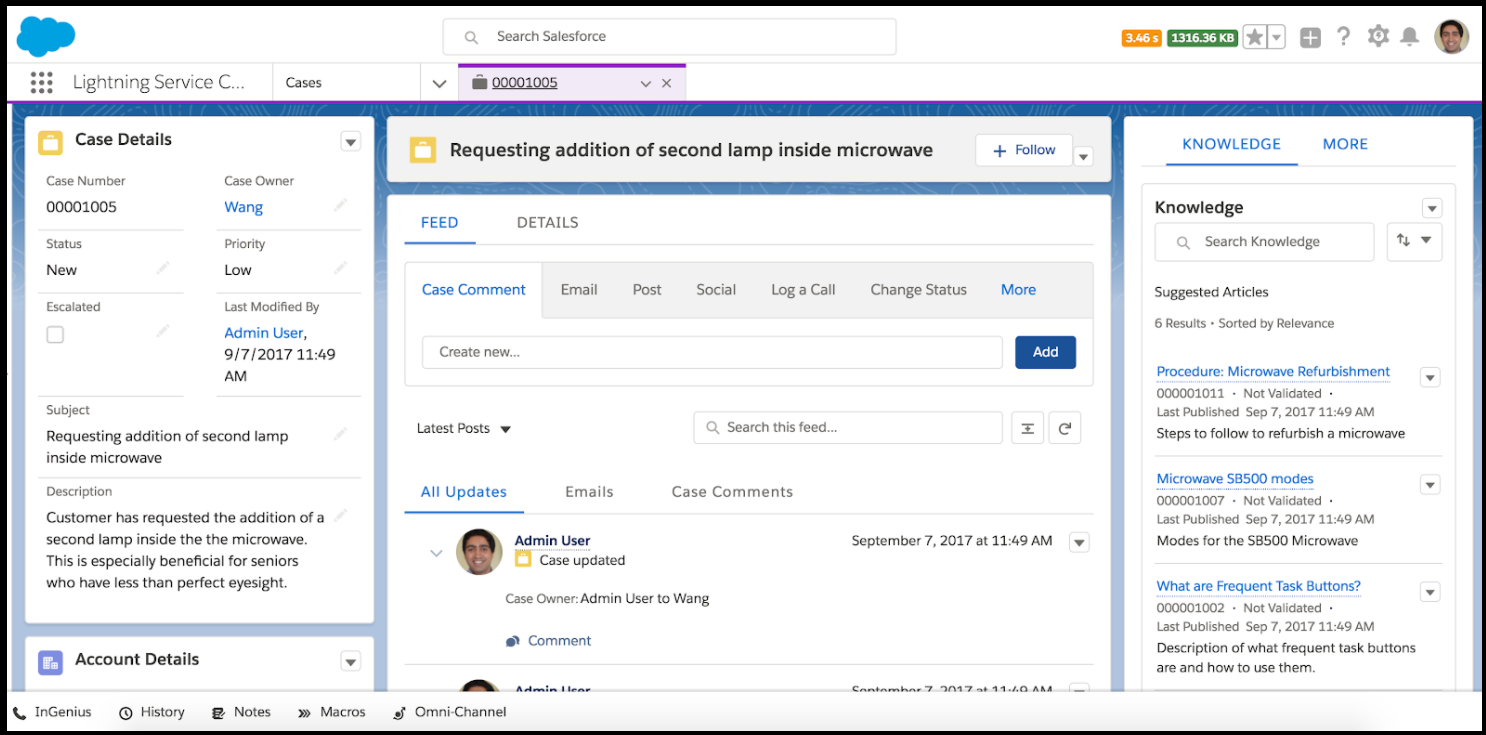The image size is (1486, 735).
Task: Click the global create plus icon
Action: [1310, 38]
